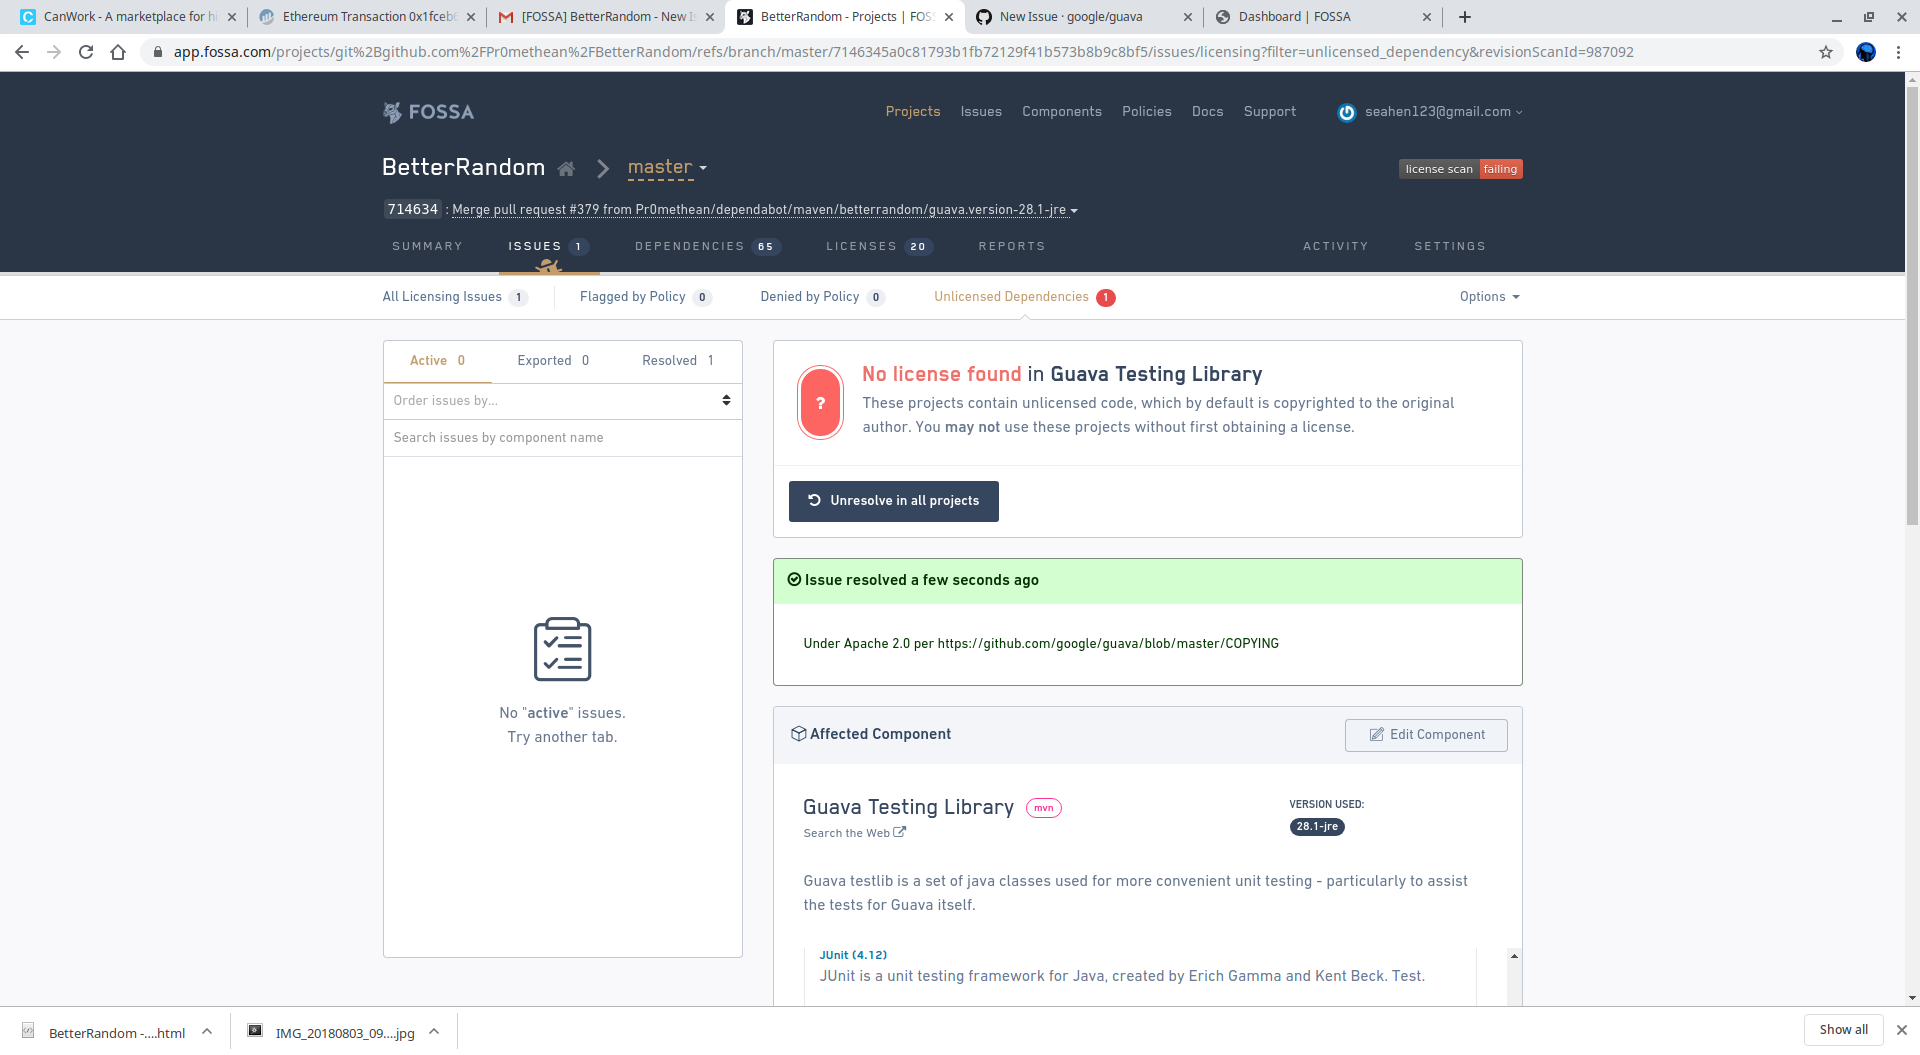Open the DEPENDENCIES tab
Viewport: 1920px width, 1055px height.
click(x=707, y=246)
